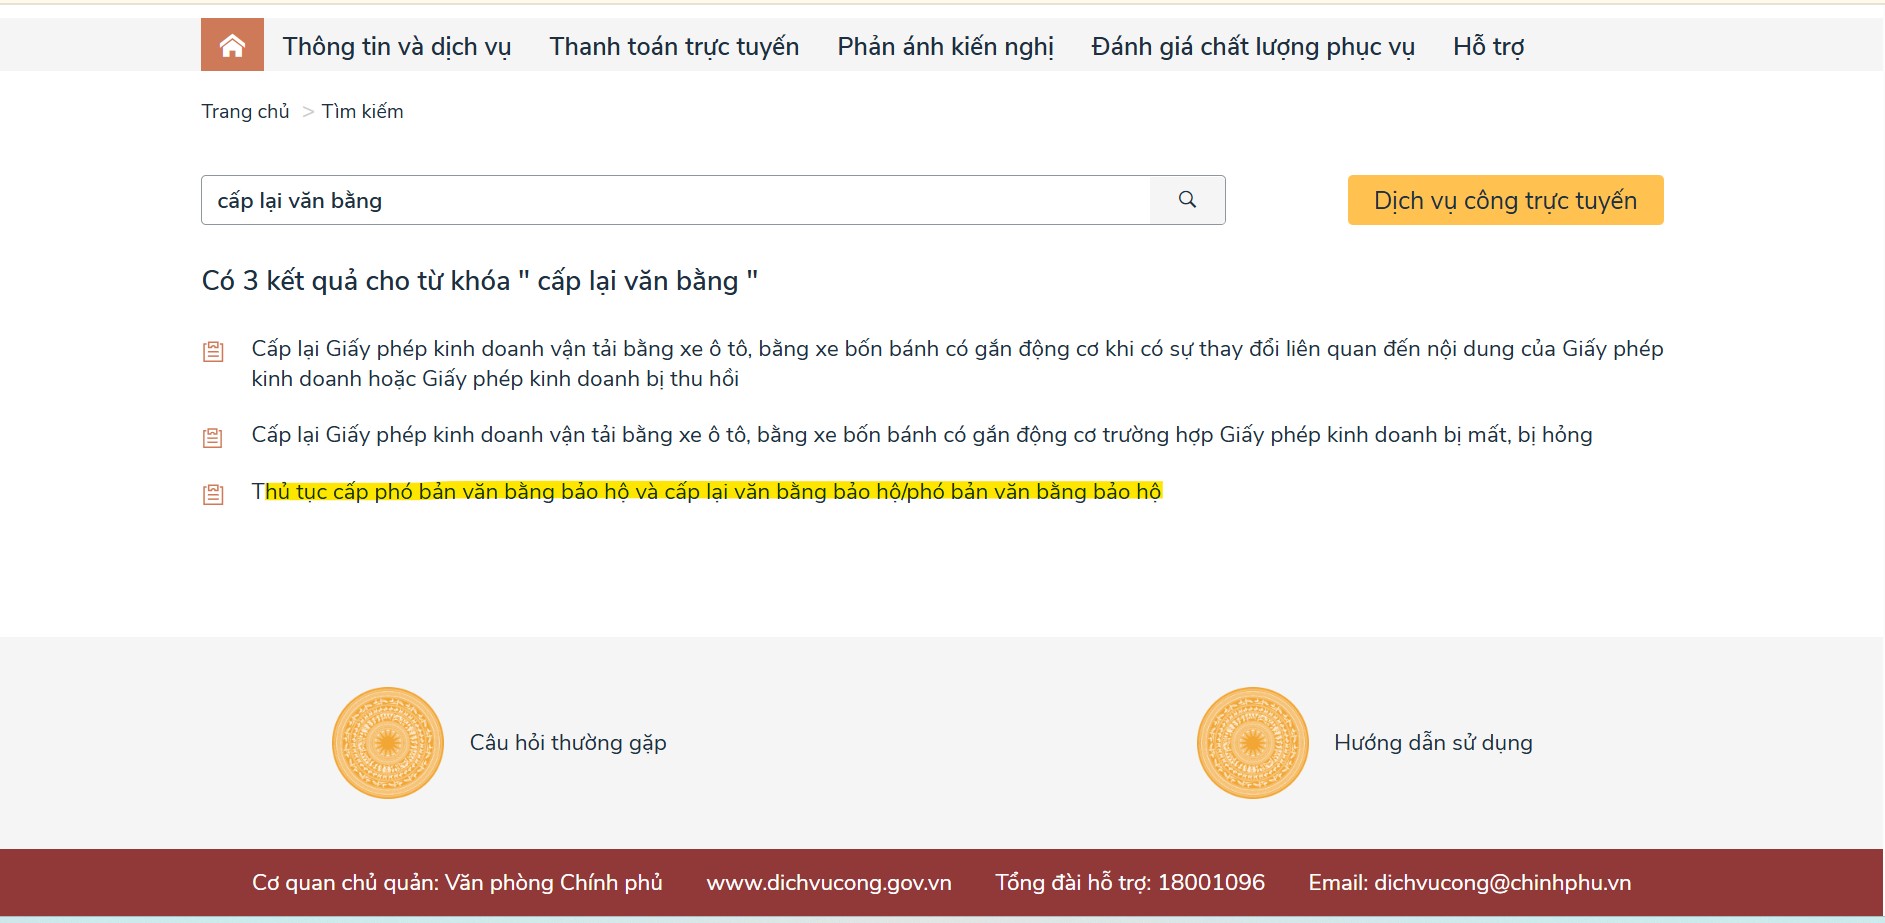Click the emblem icon for Hướng dẫn sử dụng
The width and height of the screenshot is (1885, 923).
click(x=1252, y=742)
